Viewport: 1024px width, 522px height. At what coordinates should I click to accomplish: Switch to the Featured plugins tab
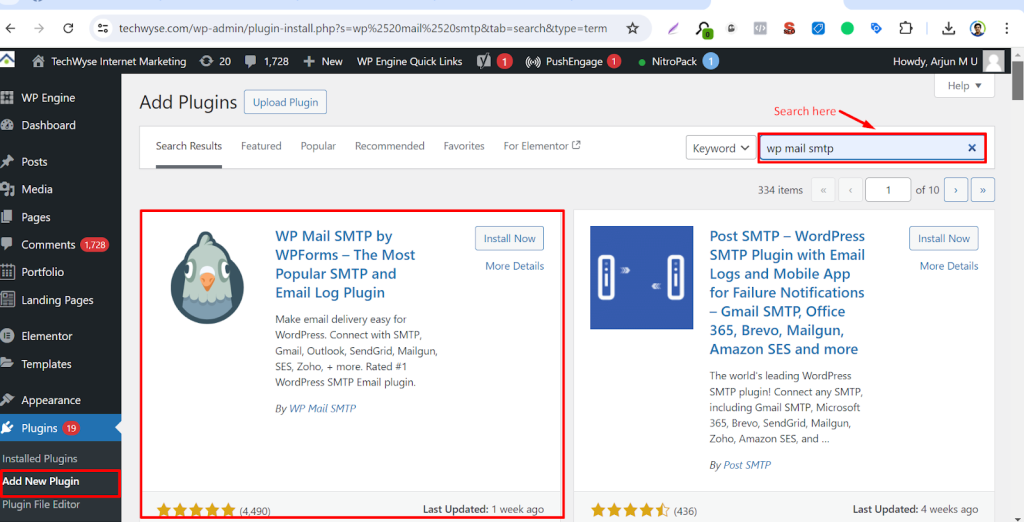point(261,146)
